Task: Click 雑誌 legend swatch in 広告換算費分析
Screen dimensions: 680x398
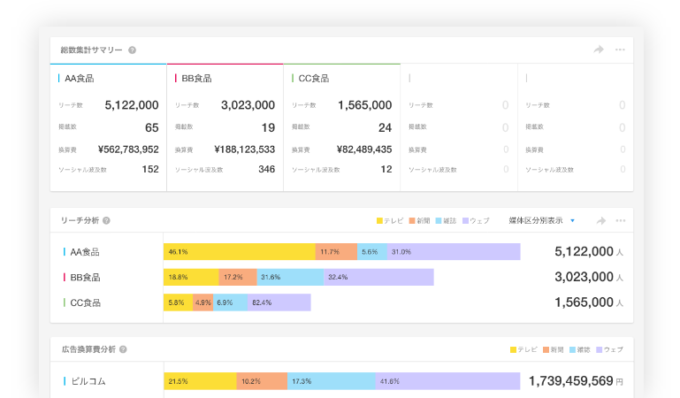Action: click(x=572, y=350)
